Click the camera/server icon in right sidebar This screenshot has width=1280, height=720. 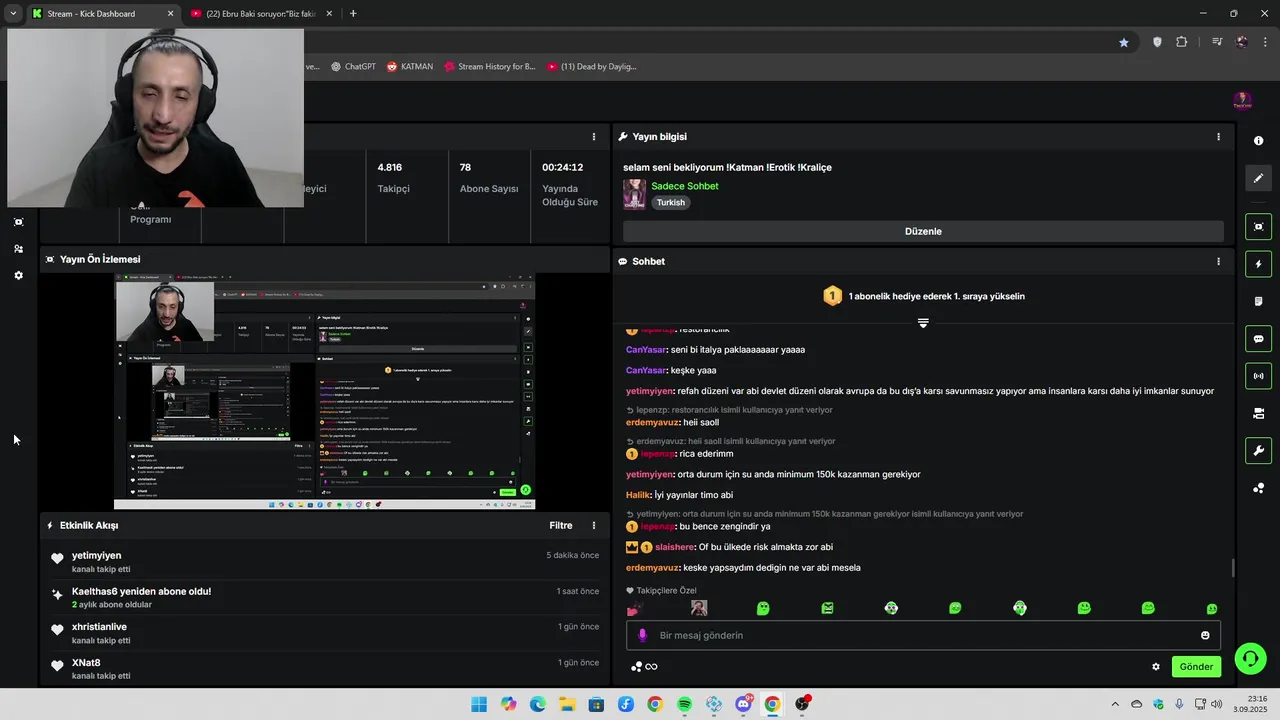point(1258,413)
